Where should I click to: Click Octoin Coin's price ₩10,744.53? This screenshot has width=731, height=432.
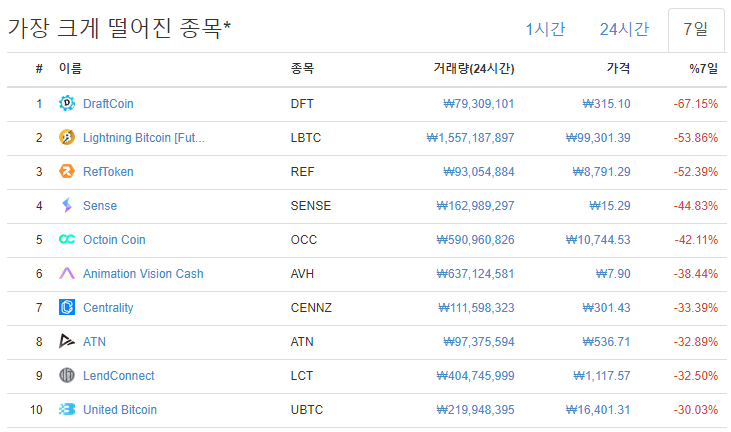(598, 239)
